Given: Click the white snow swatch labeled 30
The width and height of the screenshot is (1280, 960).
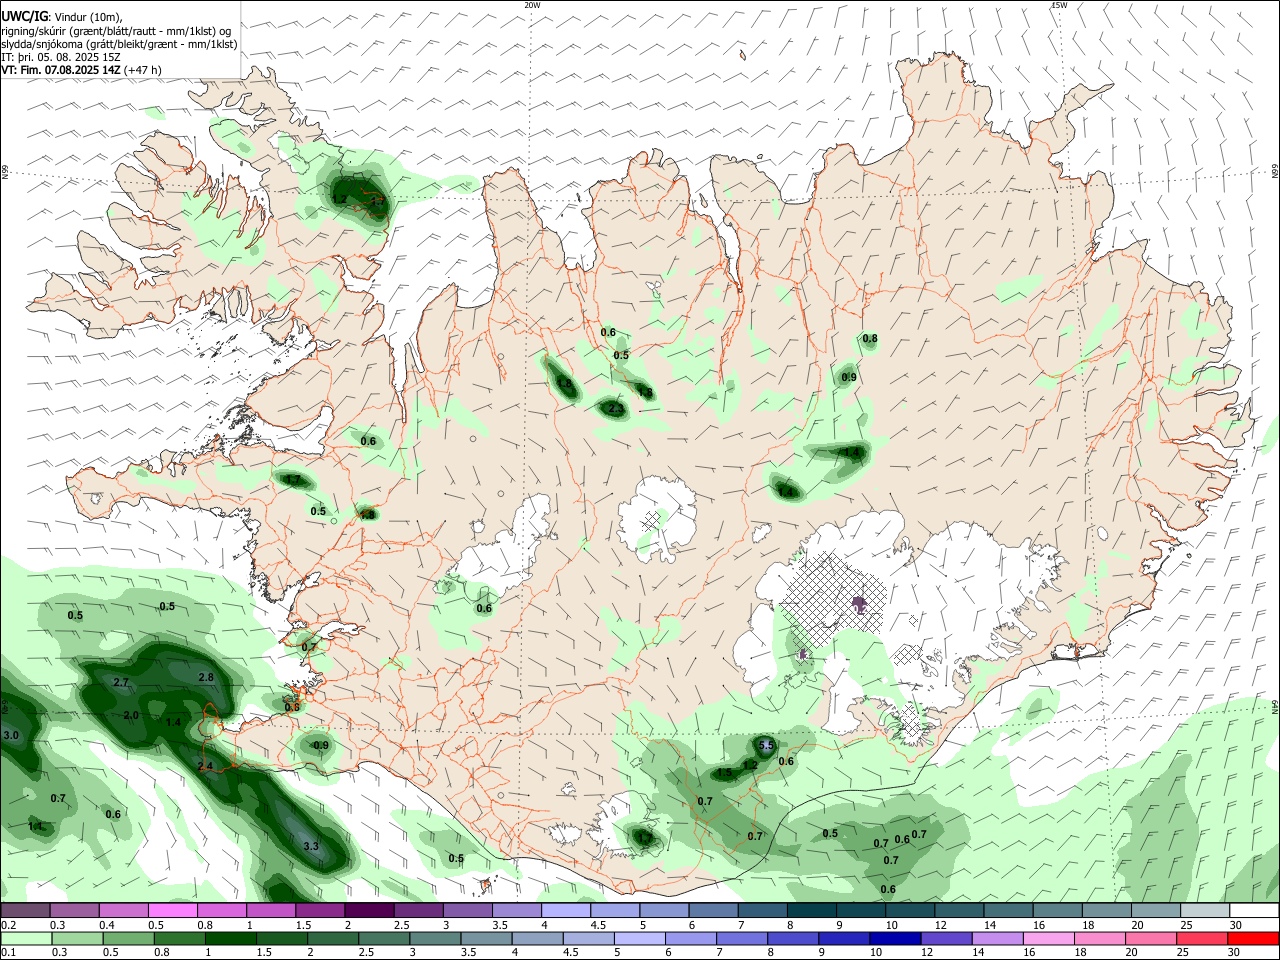Looking at the screenshot, I should click(1254, 910).
